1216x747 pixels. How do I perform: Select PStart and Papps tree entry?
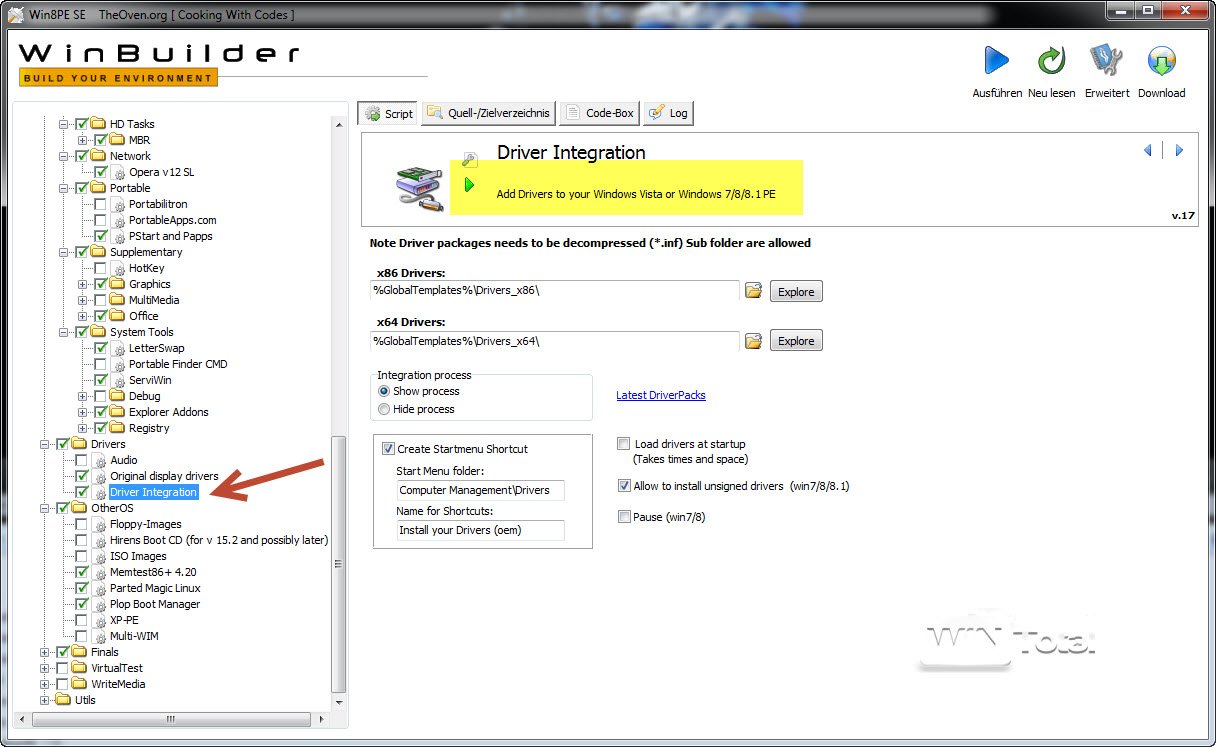[170, 236]
